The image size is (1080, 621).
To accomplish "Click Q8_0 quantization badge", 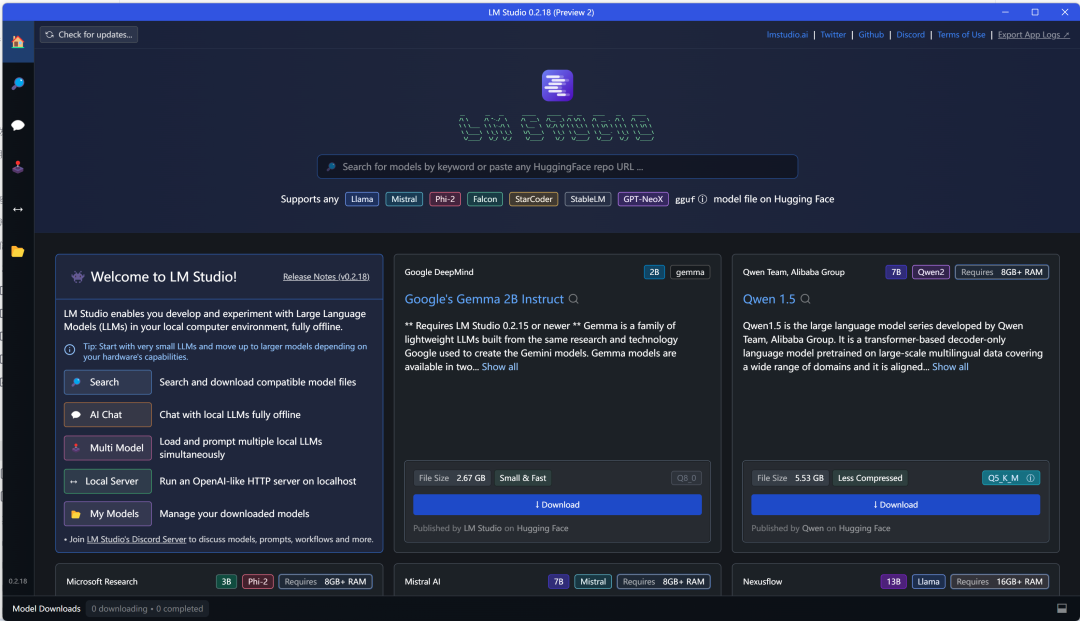I will click(x=686, y=478).
